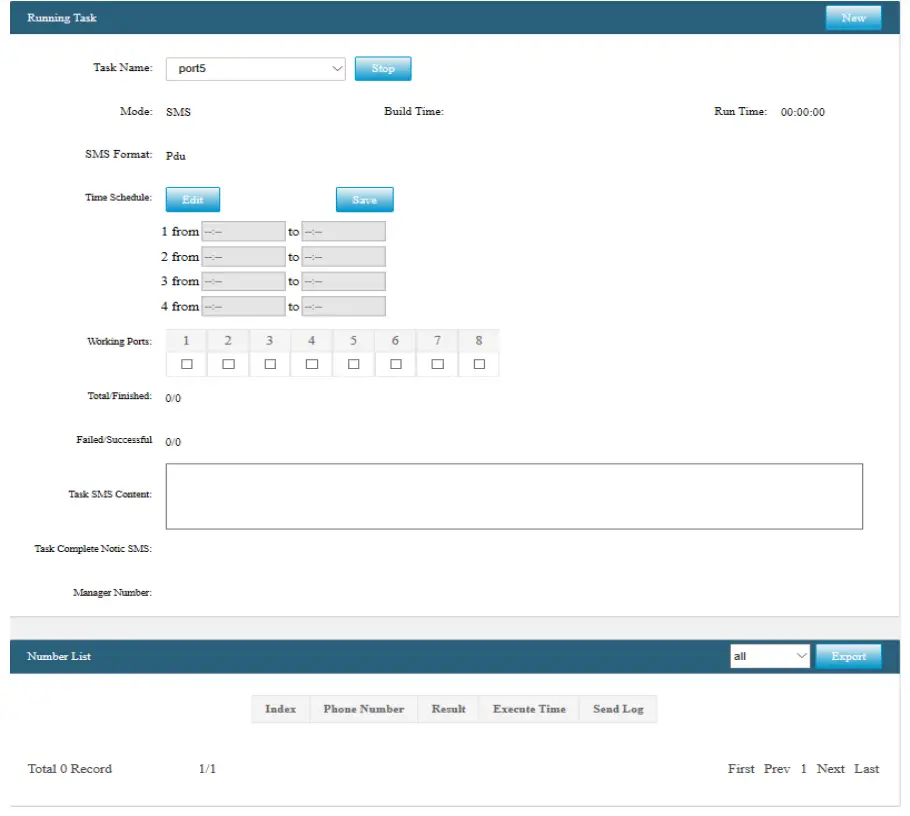Click schedule 4 'from' time field
Screen dimensions: 910x816
243,307
